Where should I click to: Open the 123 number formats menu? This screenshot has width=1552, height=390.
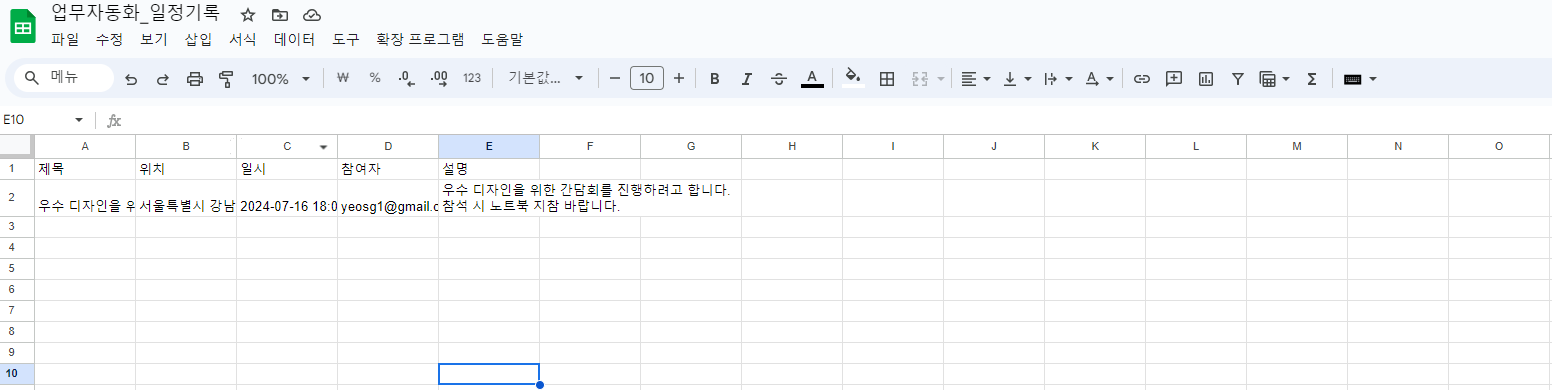click(472, 78)
